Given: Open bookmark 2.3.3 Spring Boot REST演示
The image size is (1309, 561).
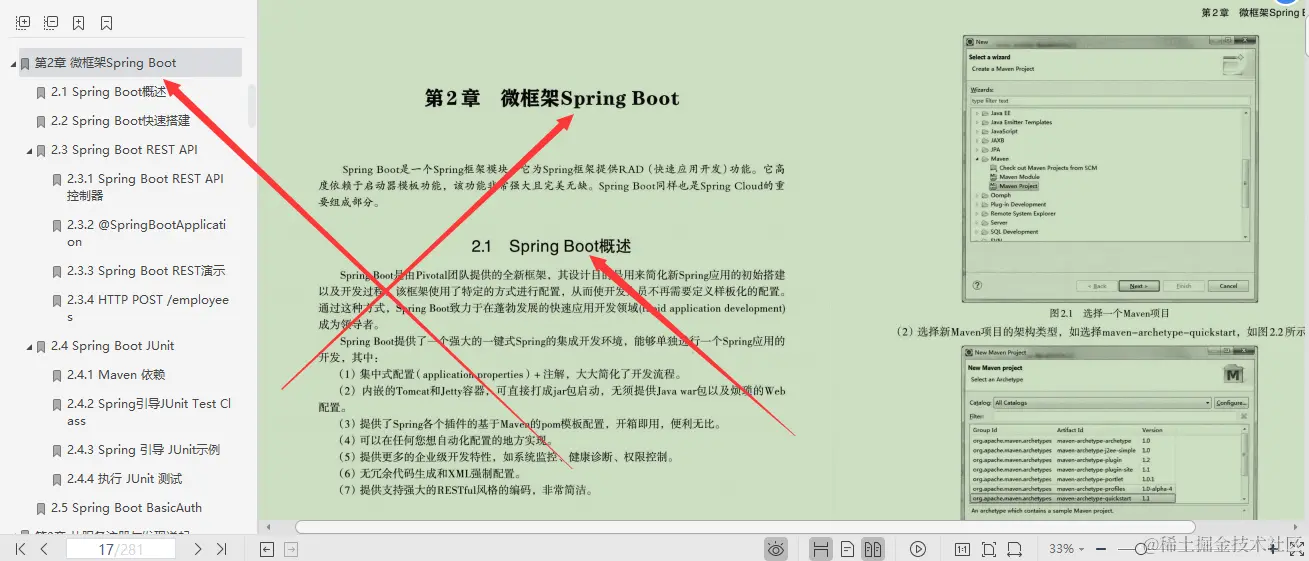Looking at the screenshot, I should click(x=146, y=271).
